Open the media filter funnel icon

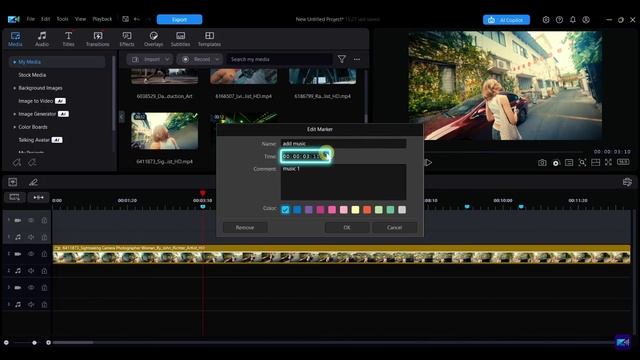click(342, 60)
